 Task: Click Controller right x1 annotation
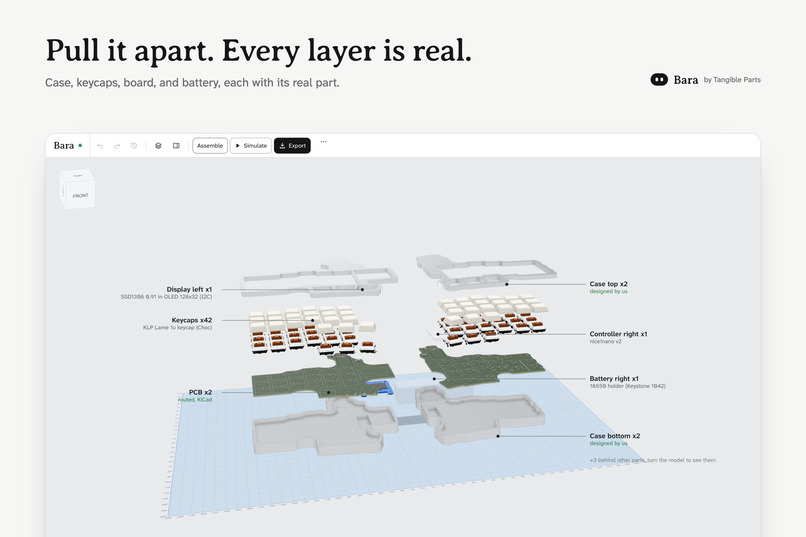[618, 334]
